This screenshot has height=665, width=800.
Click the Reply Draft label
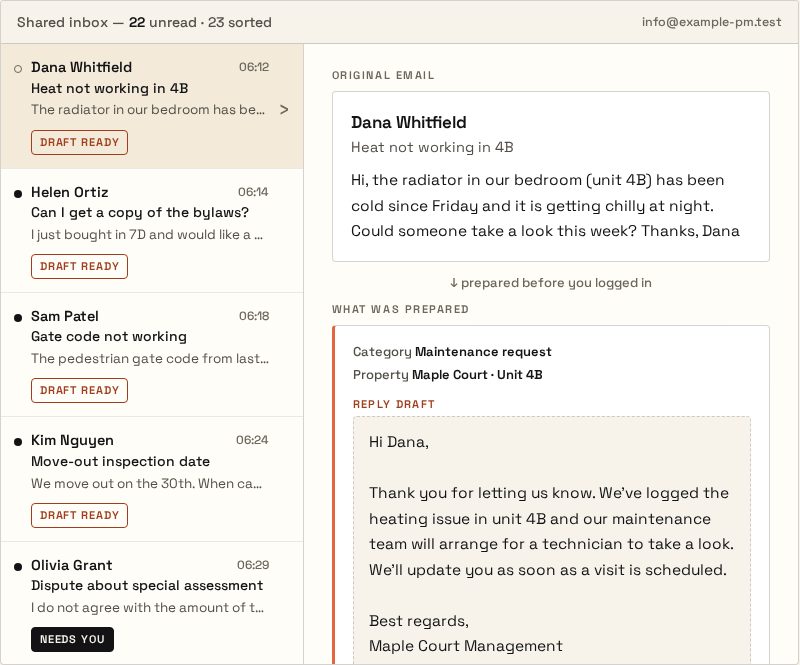[x=394, y=404]
